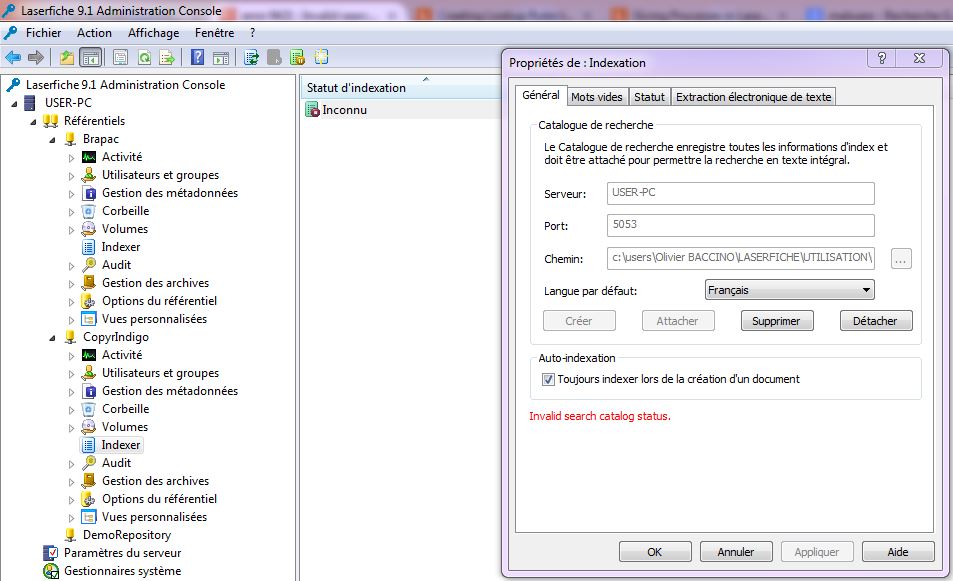953x581 pixels.
Task: Click the Forward arrow in toolbar
Action: coord(36,58)
